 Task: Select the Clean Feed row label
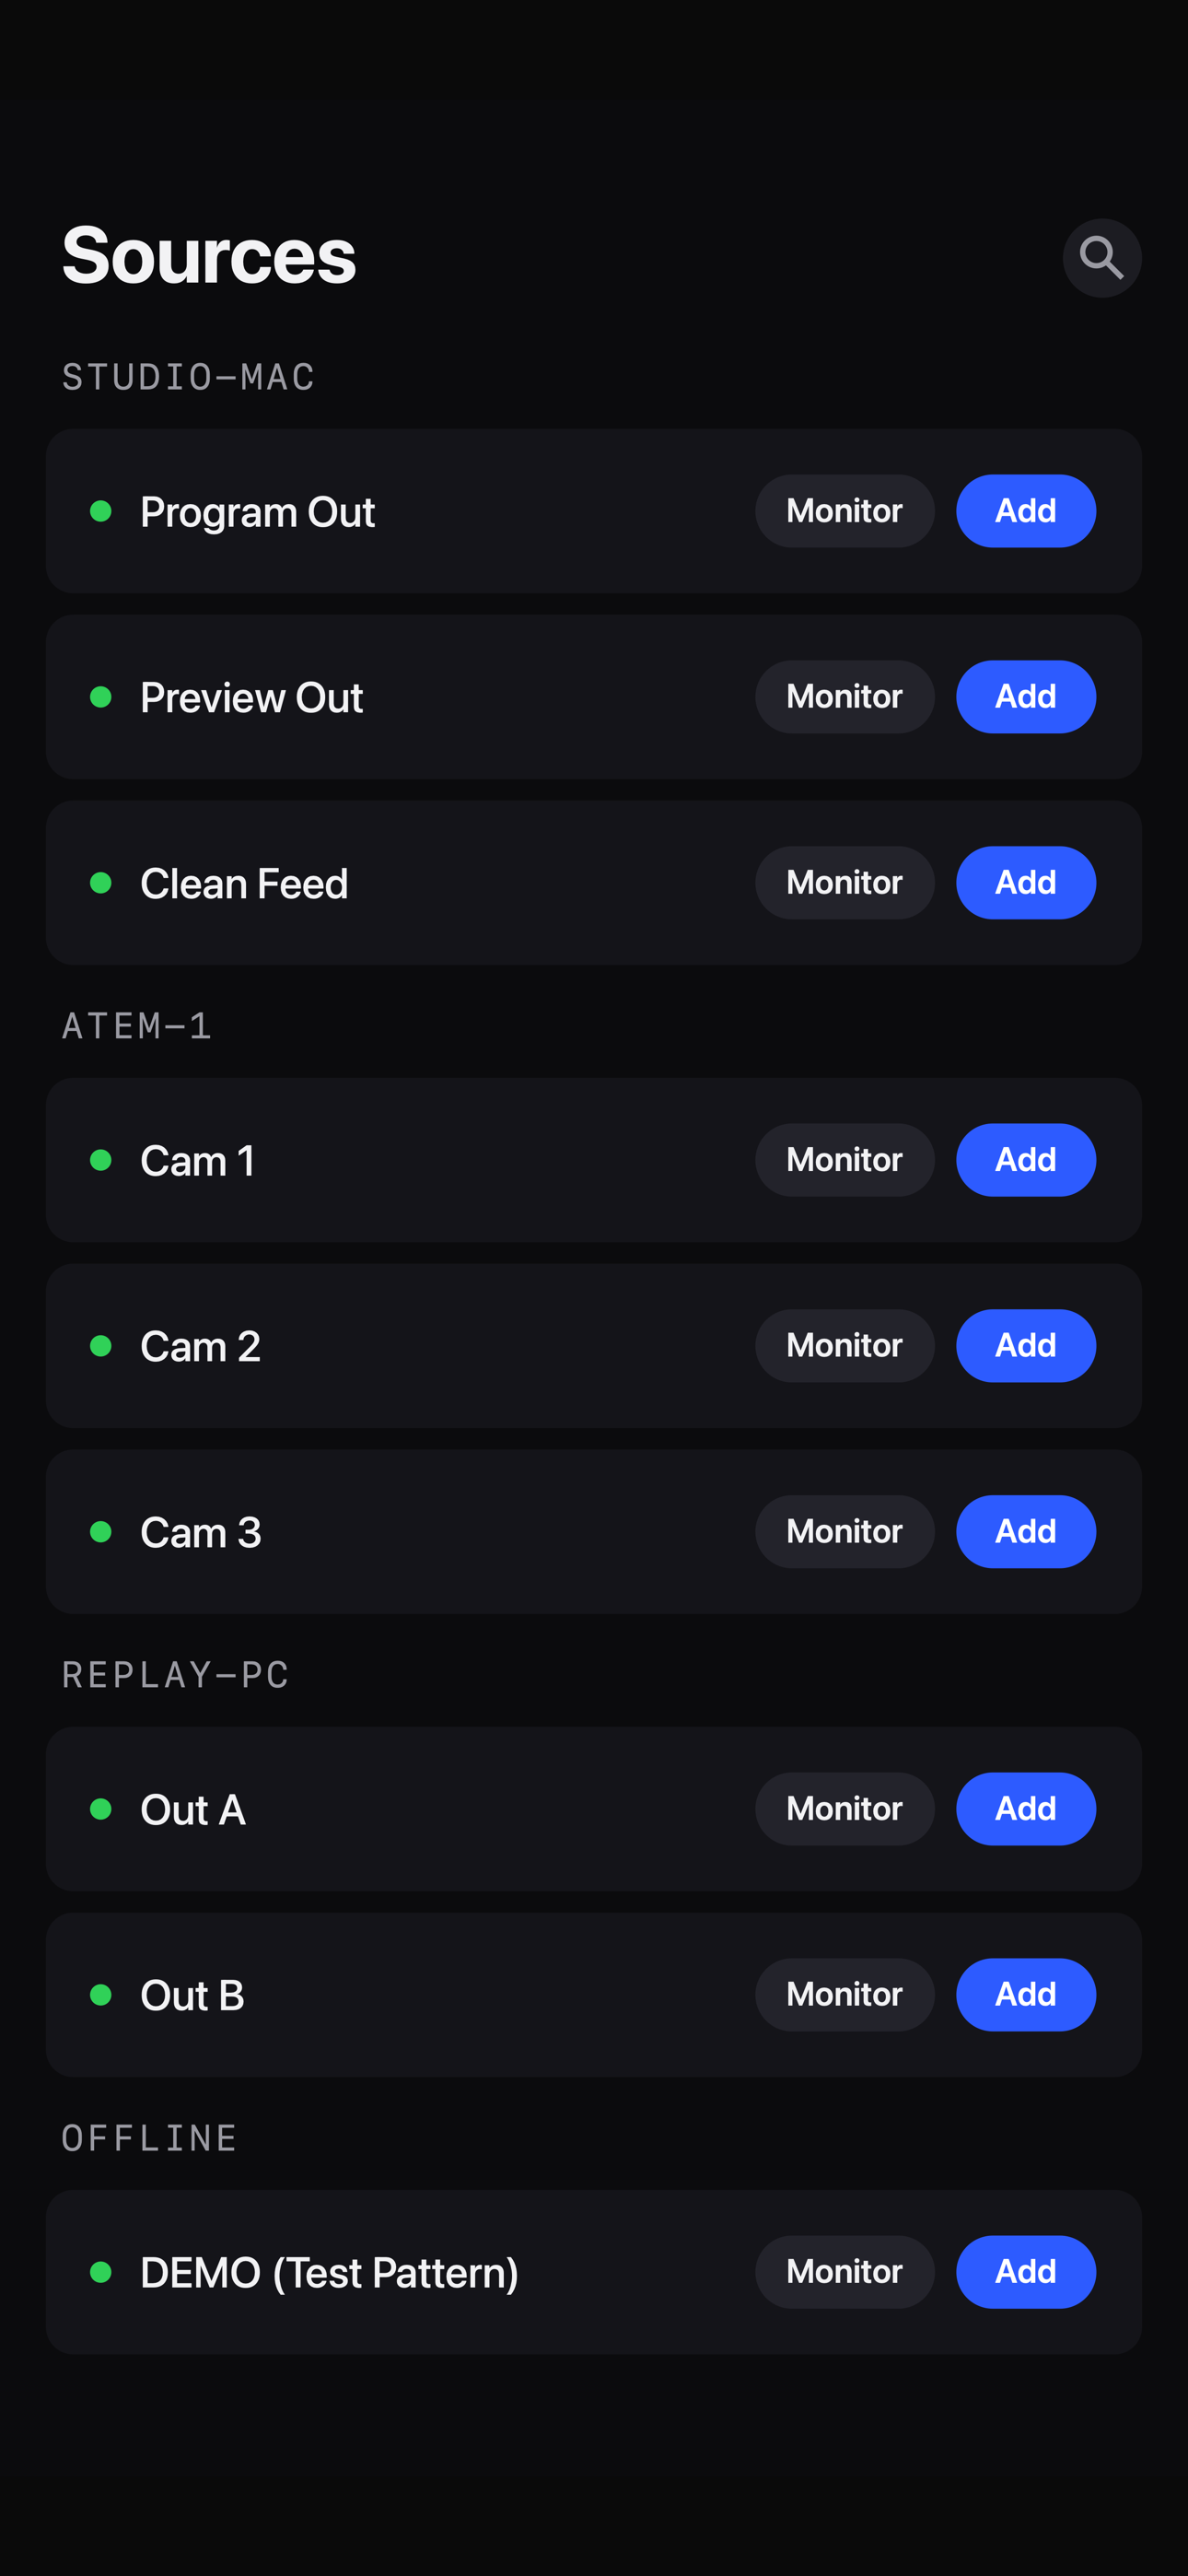pyautogui.click(x=244, y=883)
